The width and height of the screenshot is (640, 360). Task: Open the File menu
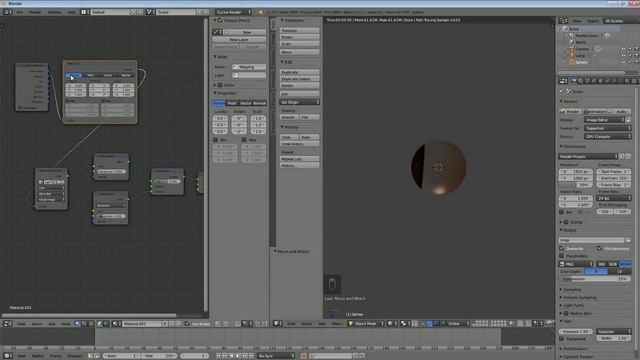pyautogui.click(x=19, y=12)
